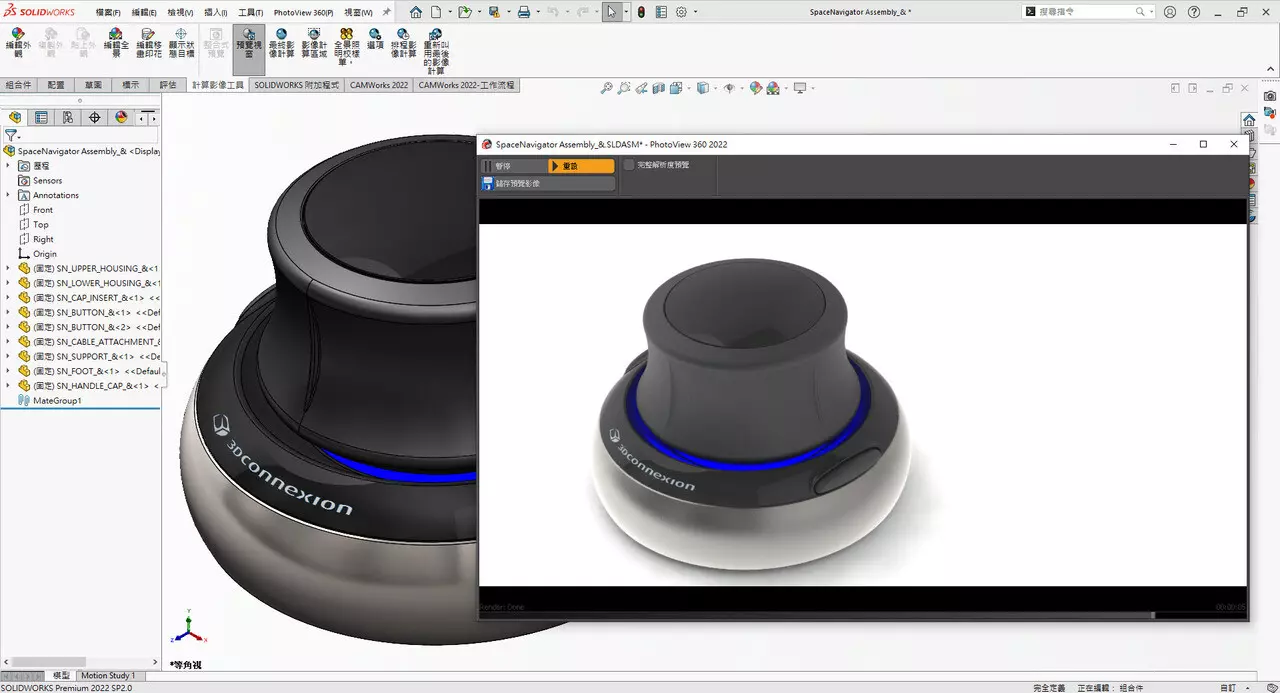Click the search commands input field
This screenshot has width=1280, height=693.
[x=1085, y=12]
